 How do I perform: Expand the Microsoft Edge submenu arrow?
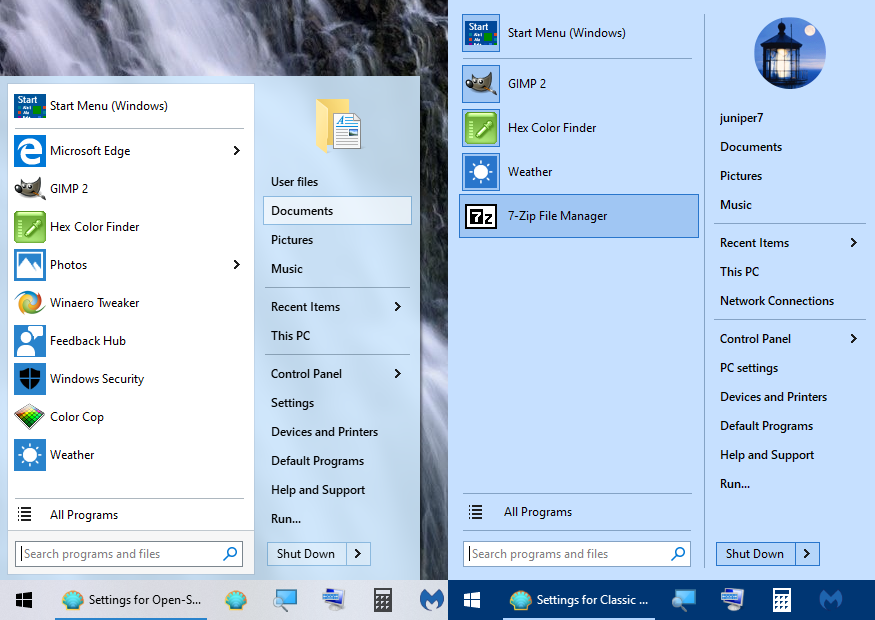coord(237,151)
